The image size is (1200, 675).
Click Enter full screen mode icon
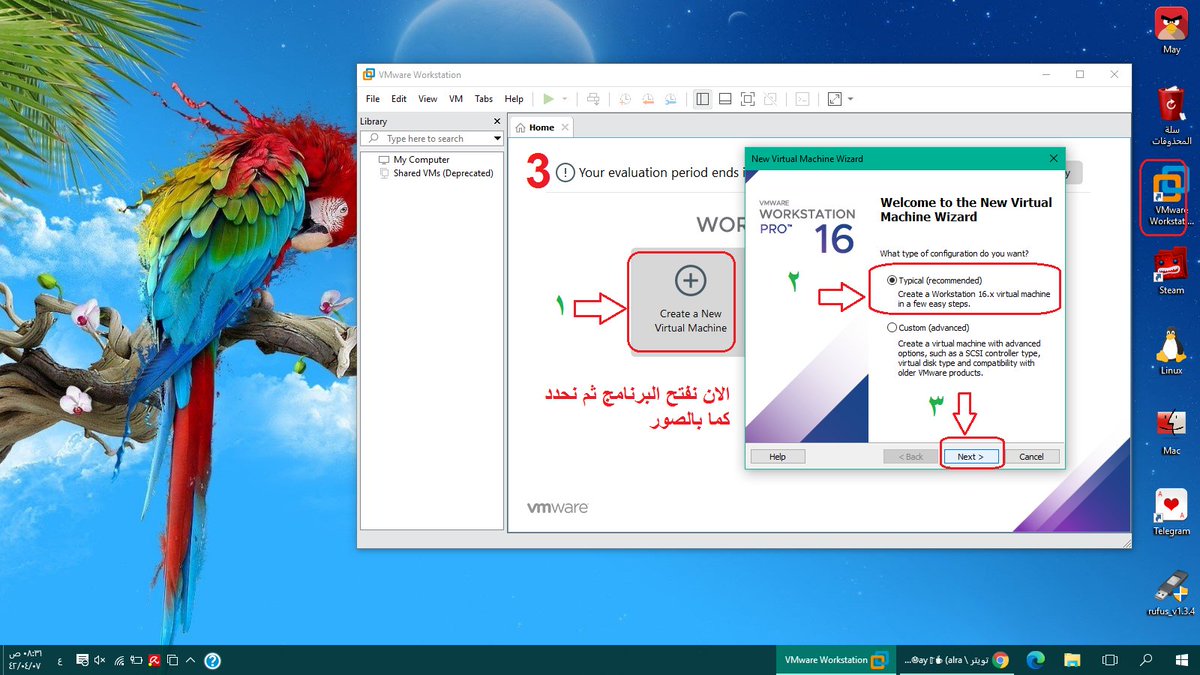point(748,99)
